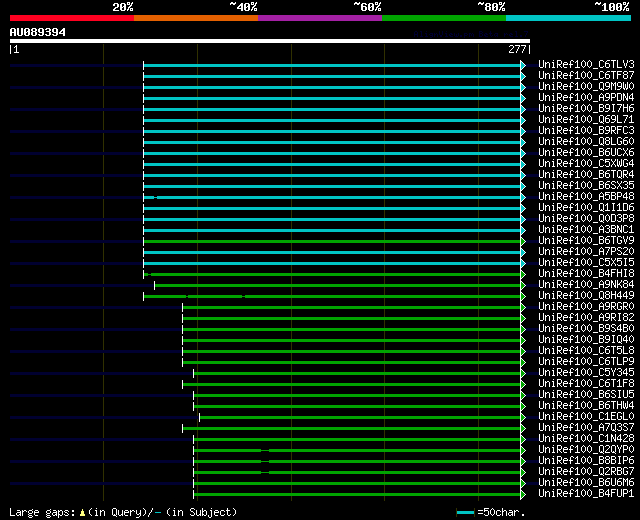Click the UniRef100_C1EGL0 label
The width and height of the screenshot is (640, 520).
pyautogui.click(x=586, y=417)
